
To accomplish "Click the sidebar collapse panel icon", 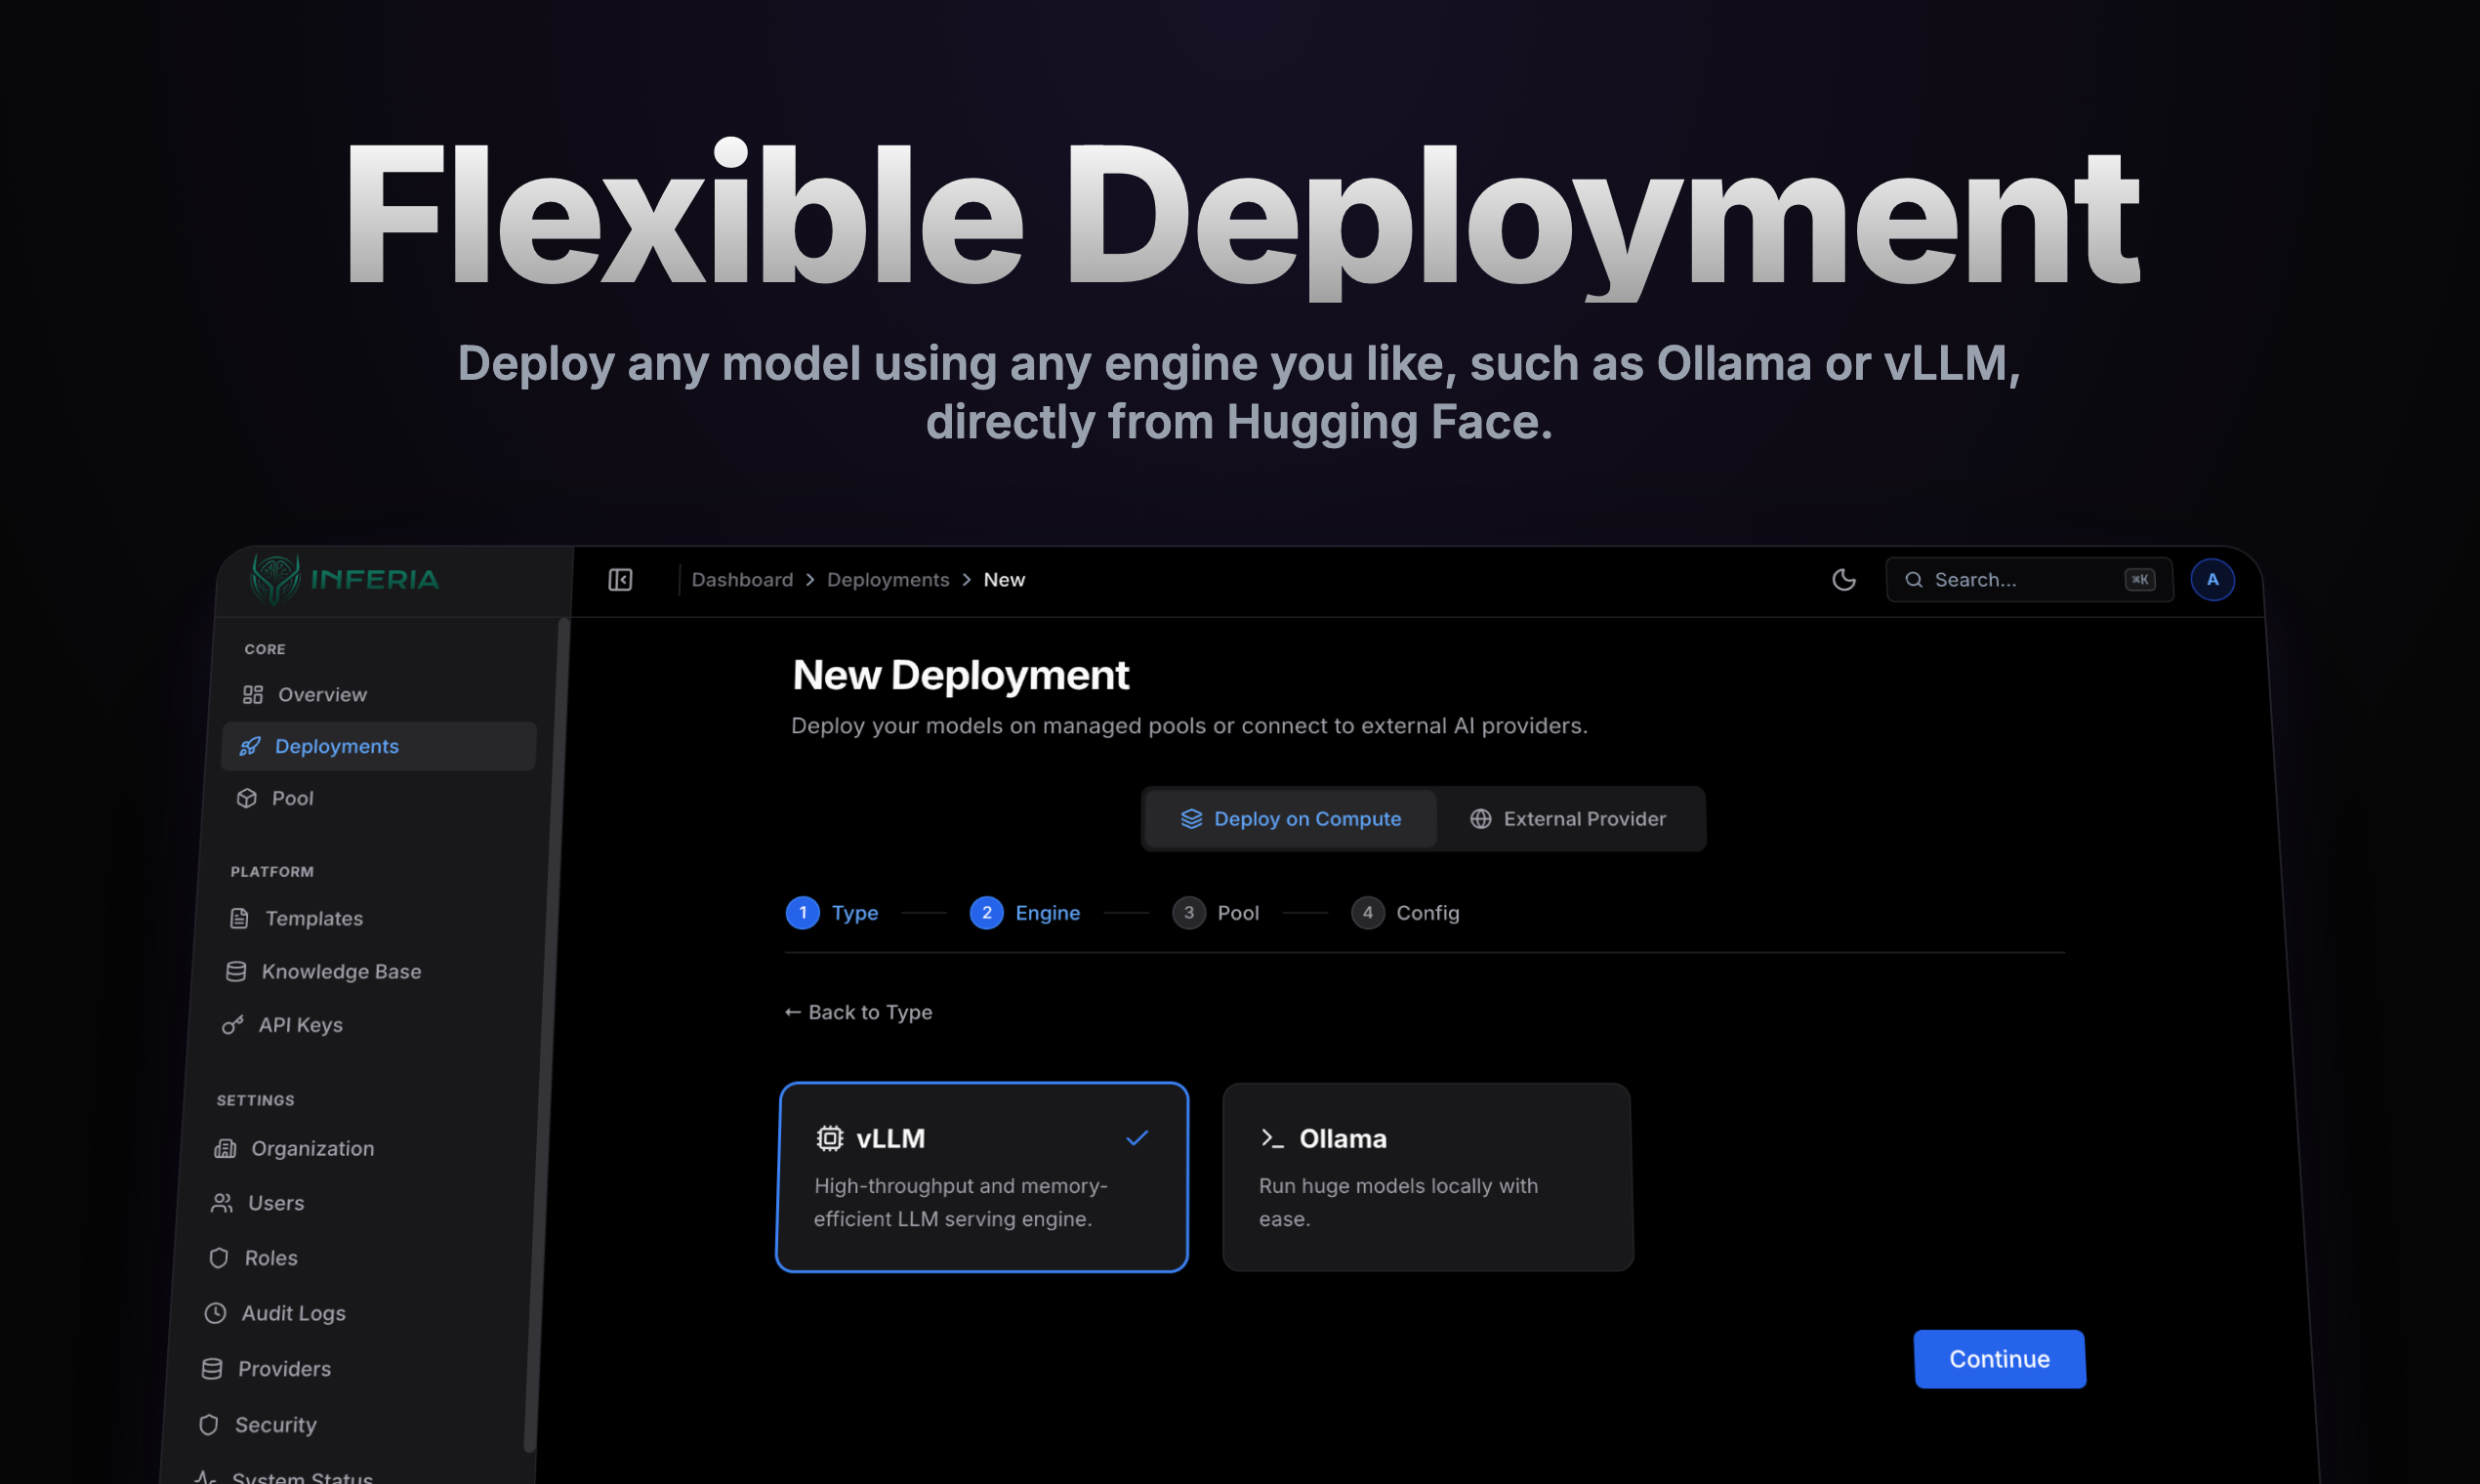I will point(620,580).
